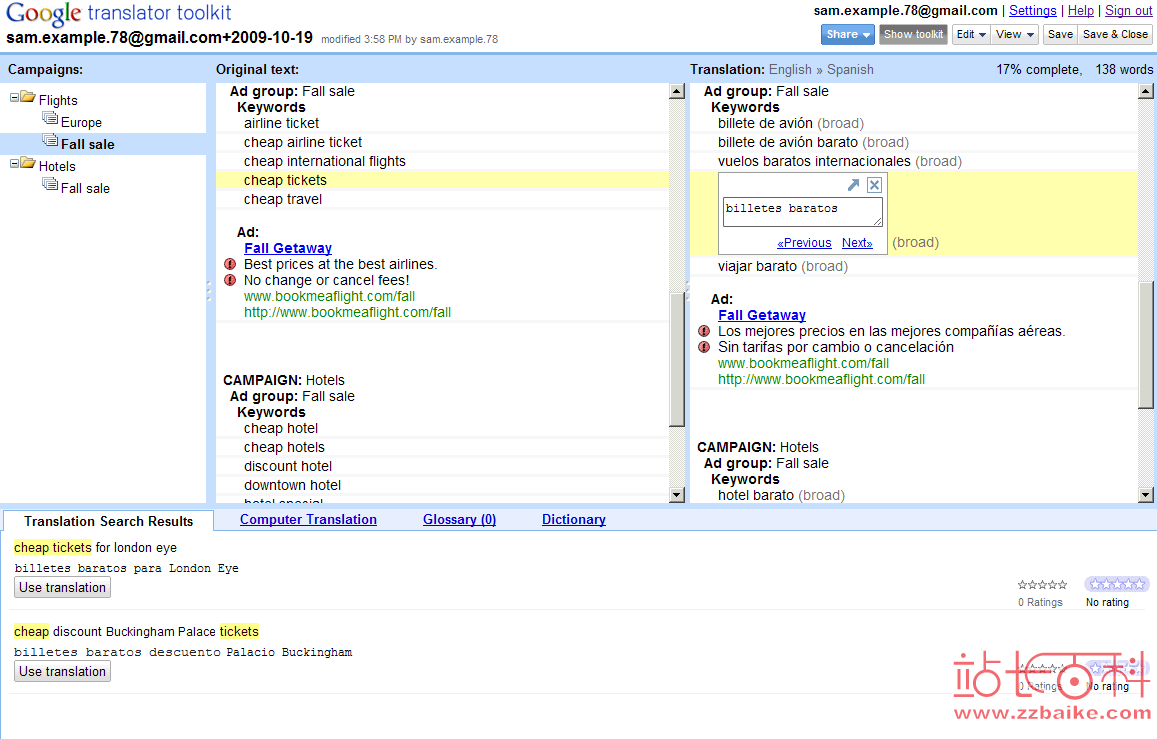The width and height of the screenshot is (1157, 739).
Task: Open the Settings link
Action: (1032, 10)
